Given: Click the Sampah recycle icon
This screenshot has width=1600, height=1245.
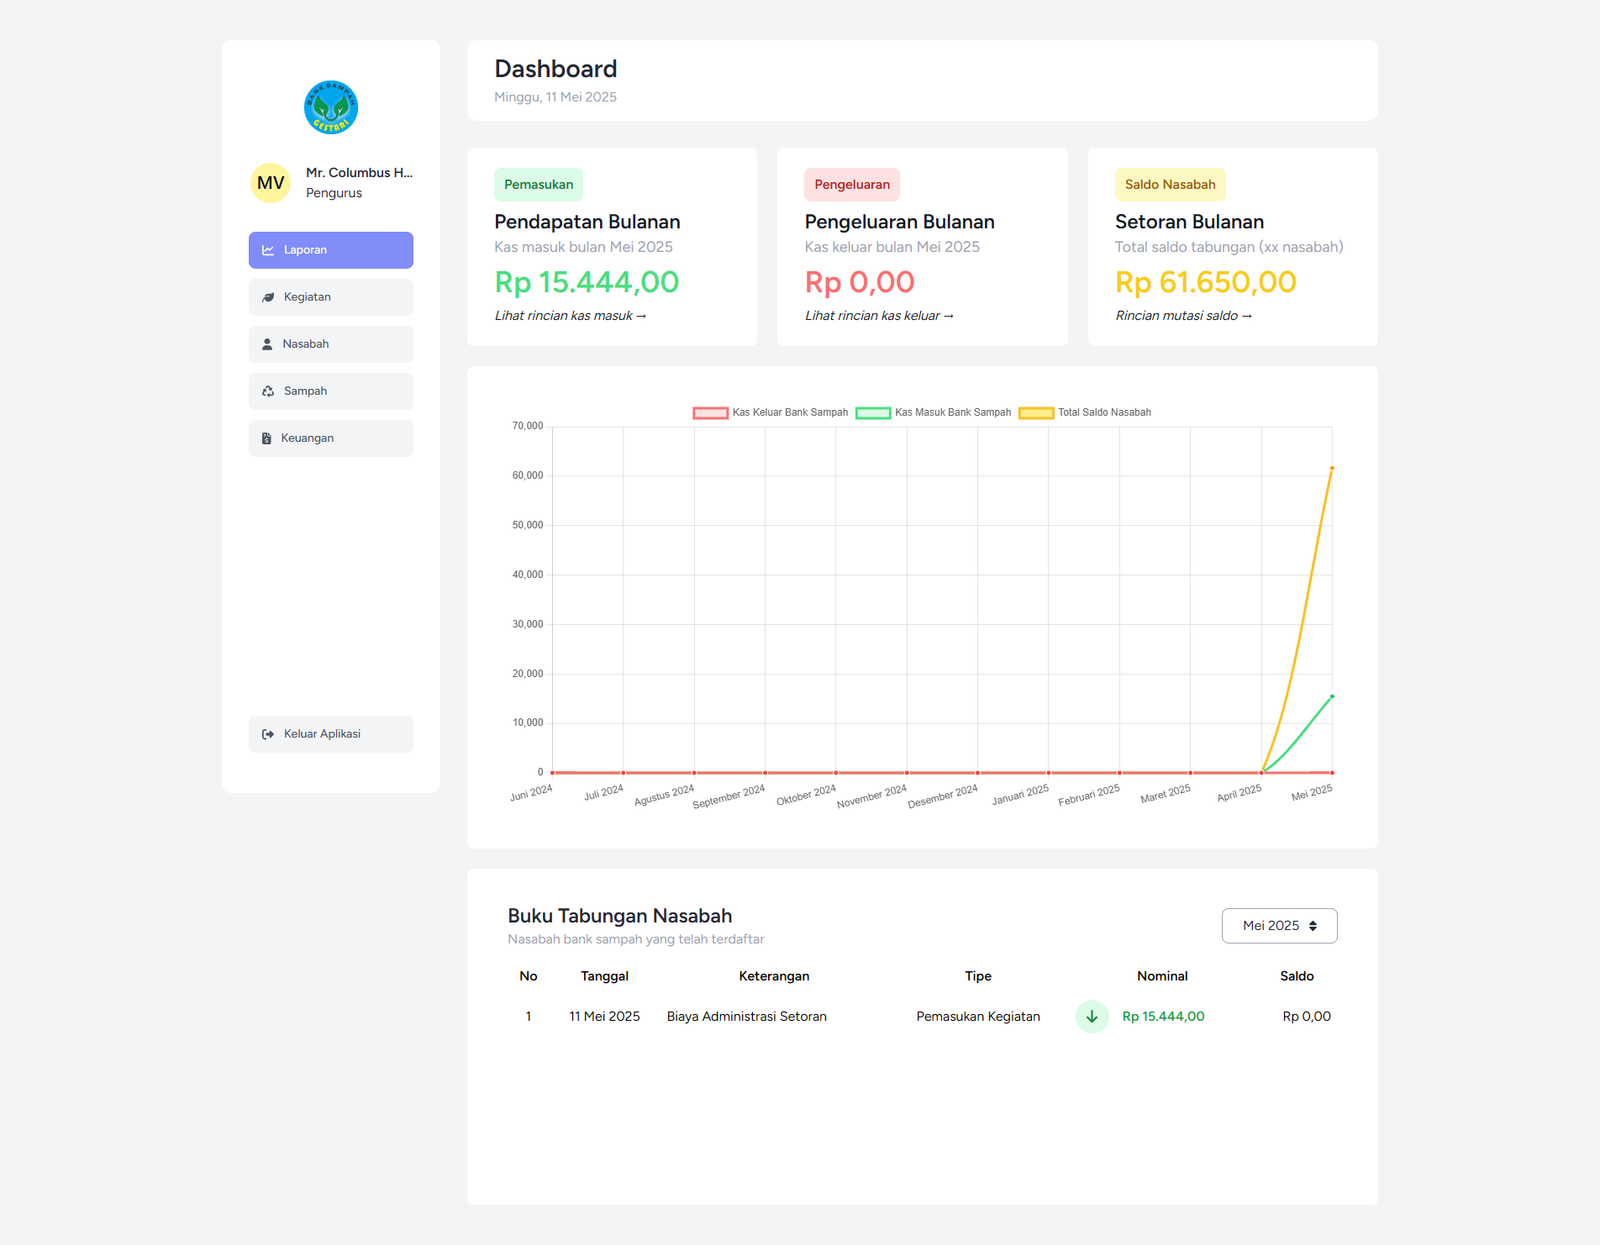Looking at the screenshot, I should [x=268, y=391].
